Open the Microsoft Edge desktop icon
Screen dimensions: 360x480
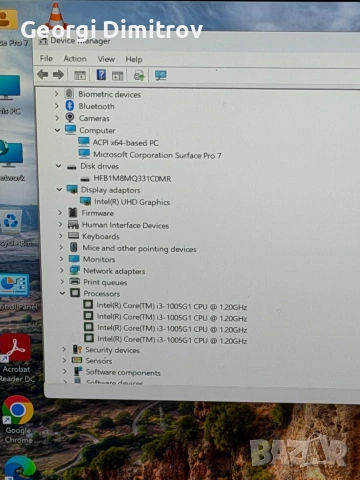point(19,467)
